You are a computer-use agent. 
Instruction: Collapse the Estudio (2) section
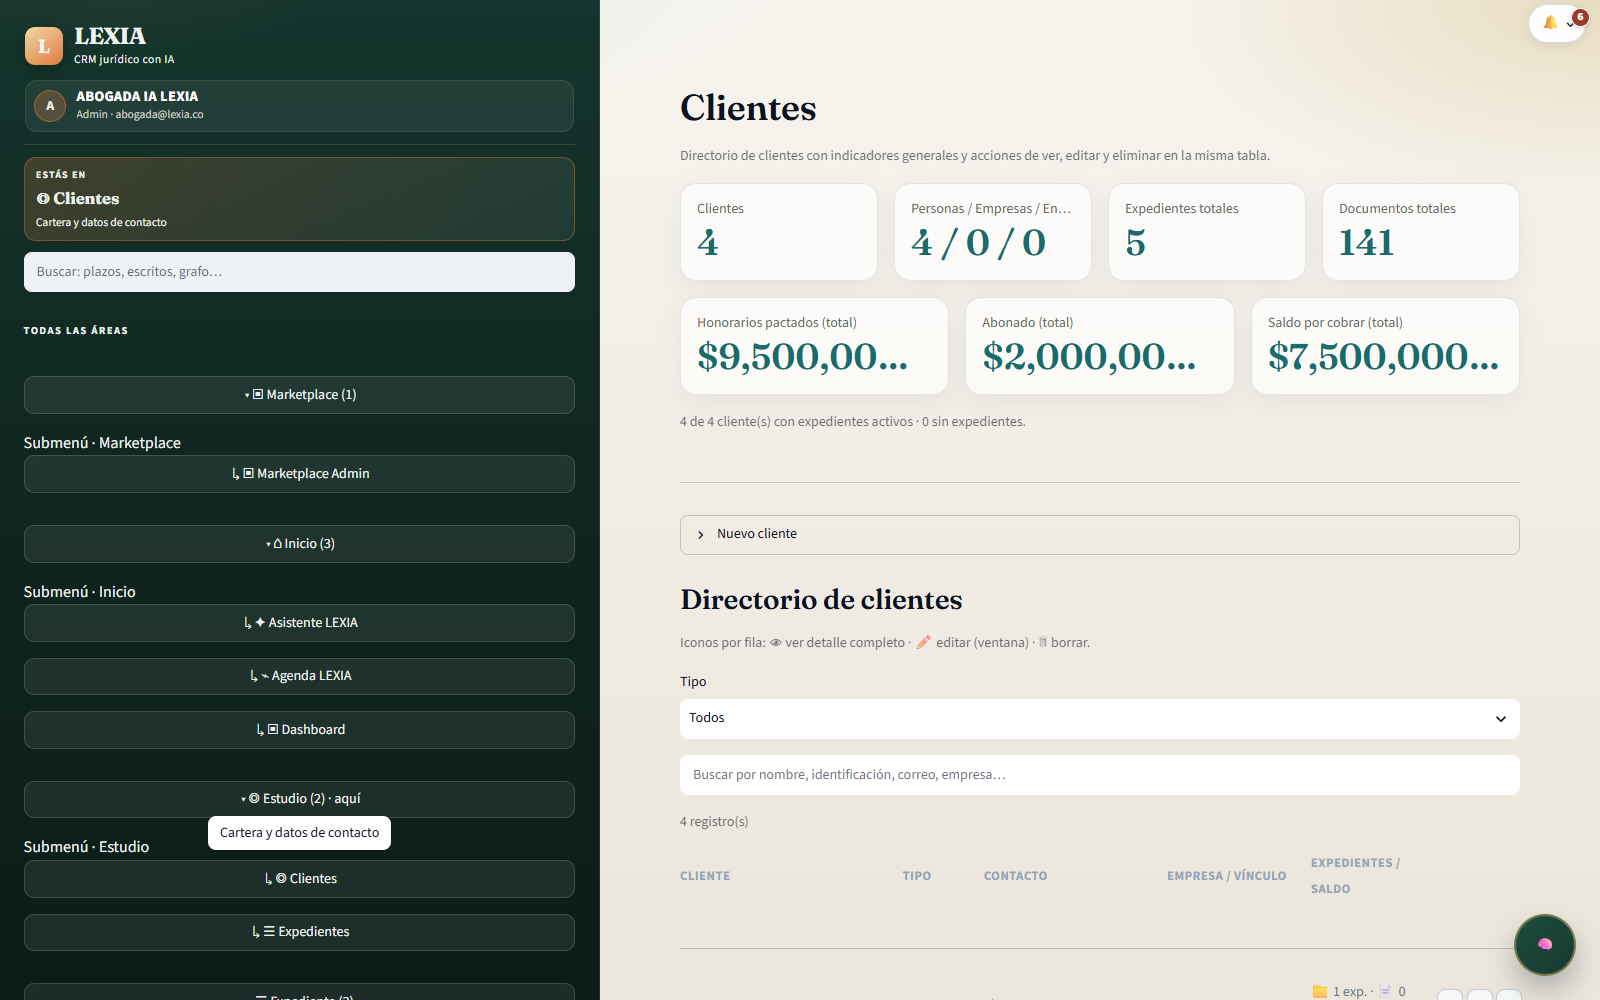tap(299, 799)
